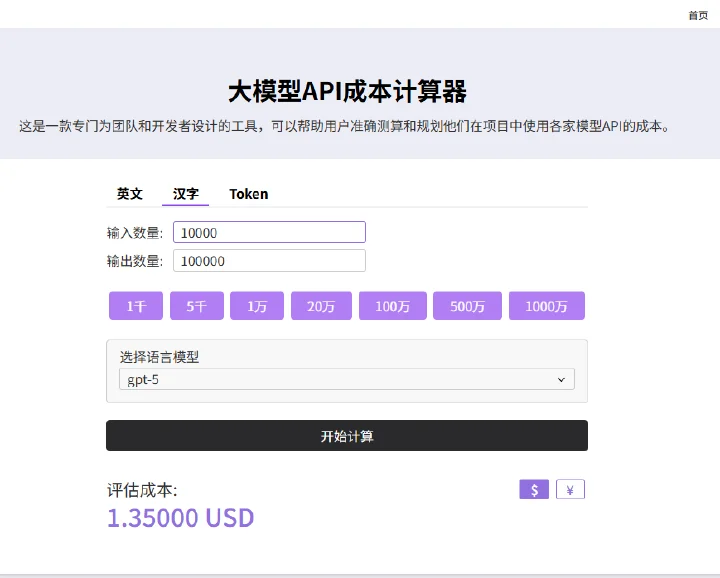Screen dimensions: 720x578
Task: Click the 选择语言模型 label
Action: (x=159, y=357)
